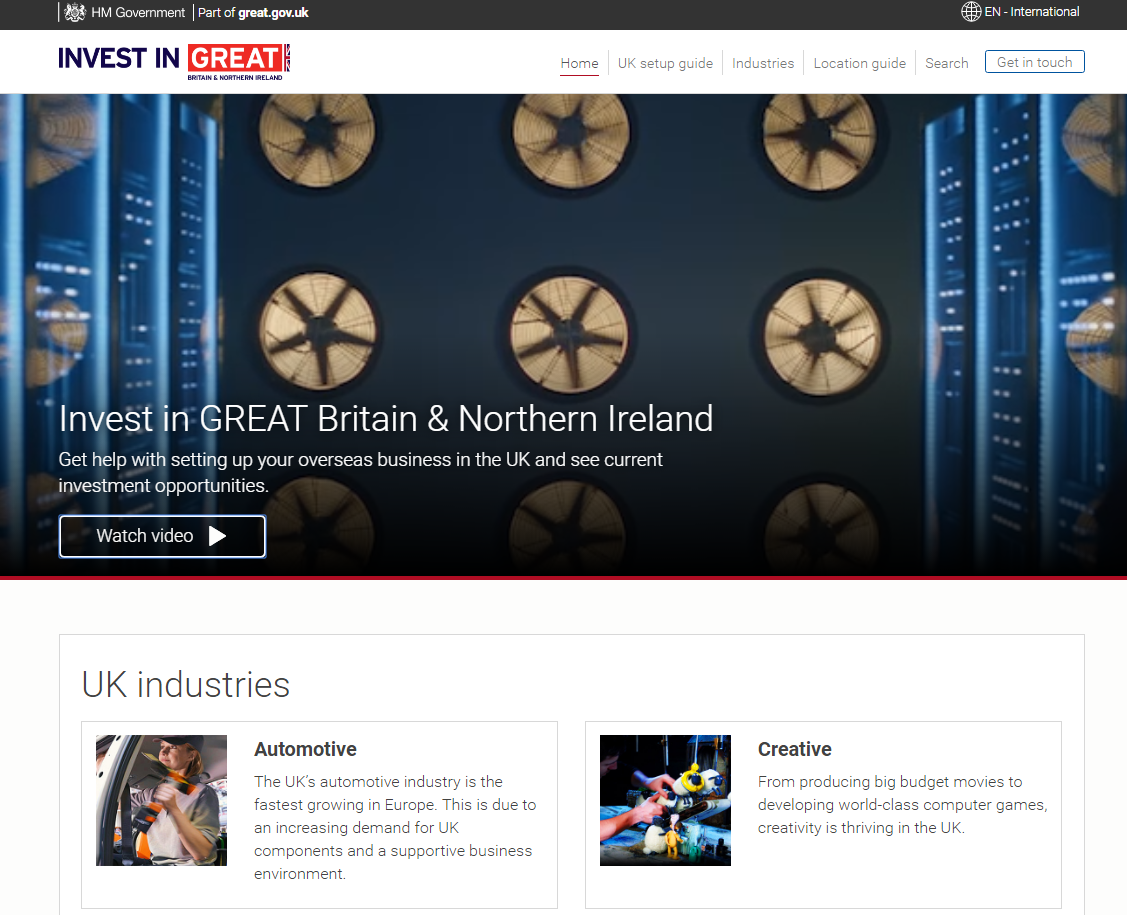Click the globe language icon
The width and height of the screenshot is (1127, 915).
970,12
